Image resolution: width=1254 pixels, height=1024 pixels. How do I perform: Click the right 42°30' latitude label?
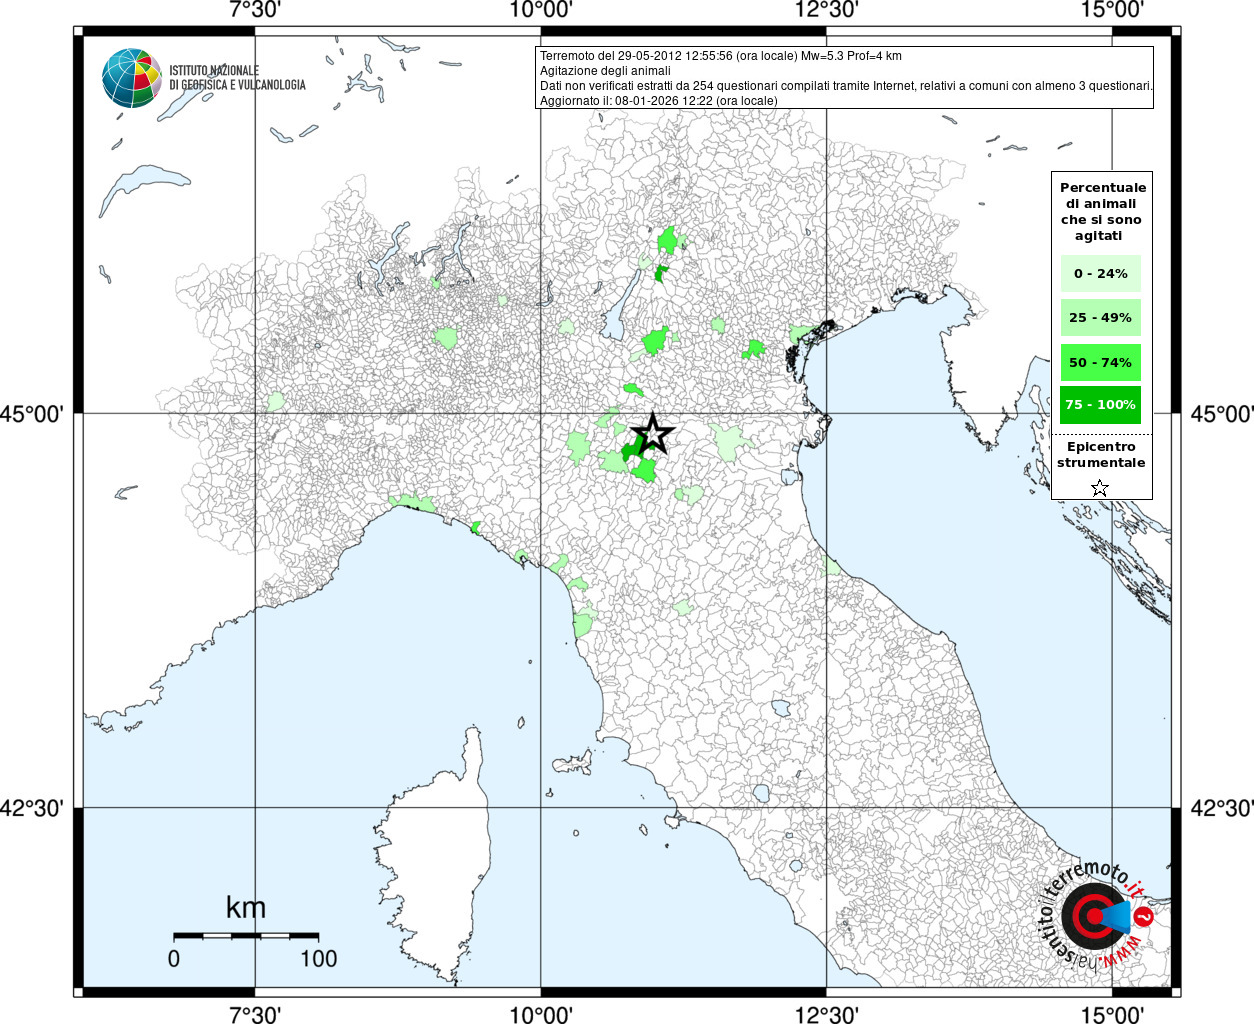pyautogui.click(x=1221, y=808)
